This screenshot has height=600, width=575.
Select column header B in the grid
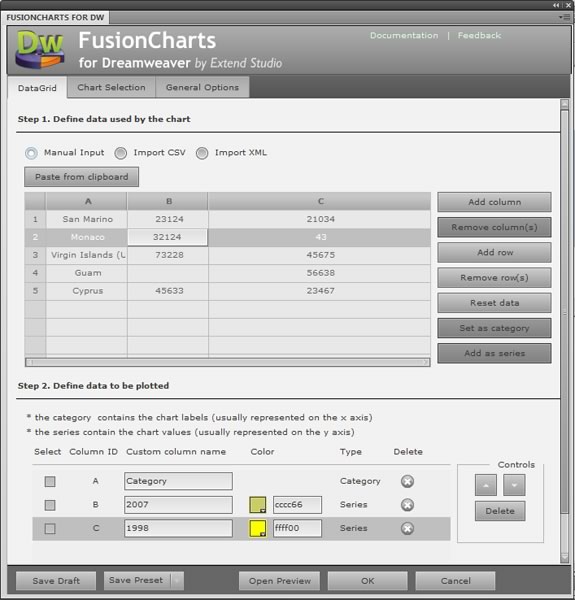coord(169,201)
